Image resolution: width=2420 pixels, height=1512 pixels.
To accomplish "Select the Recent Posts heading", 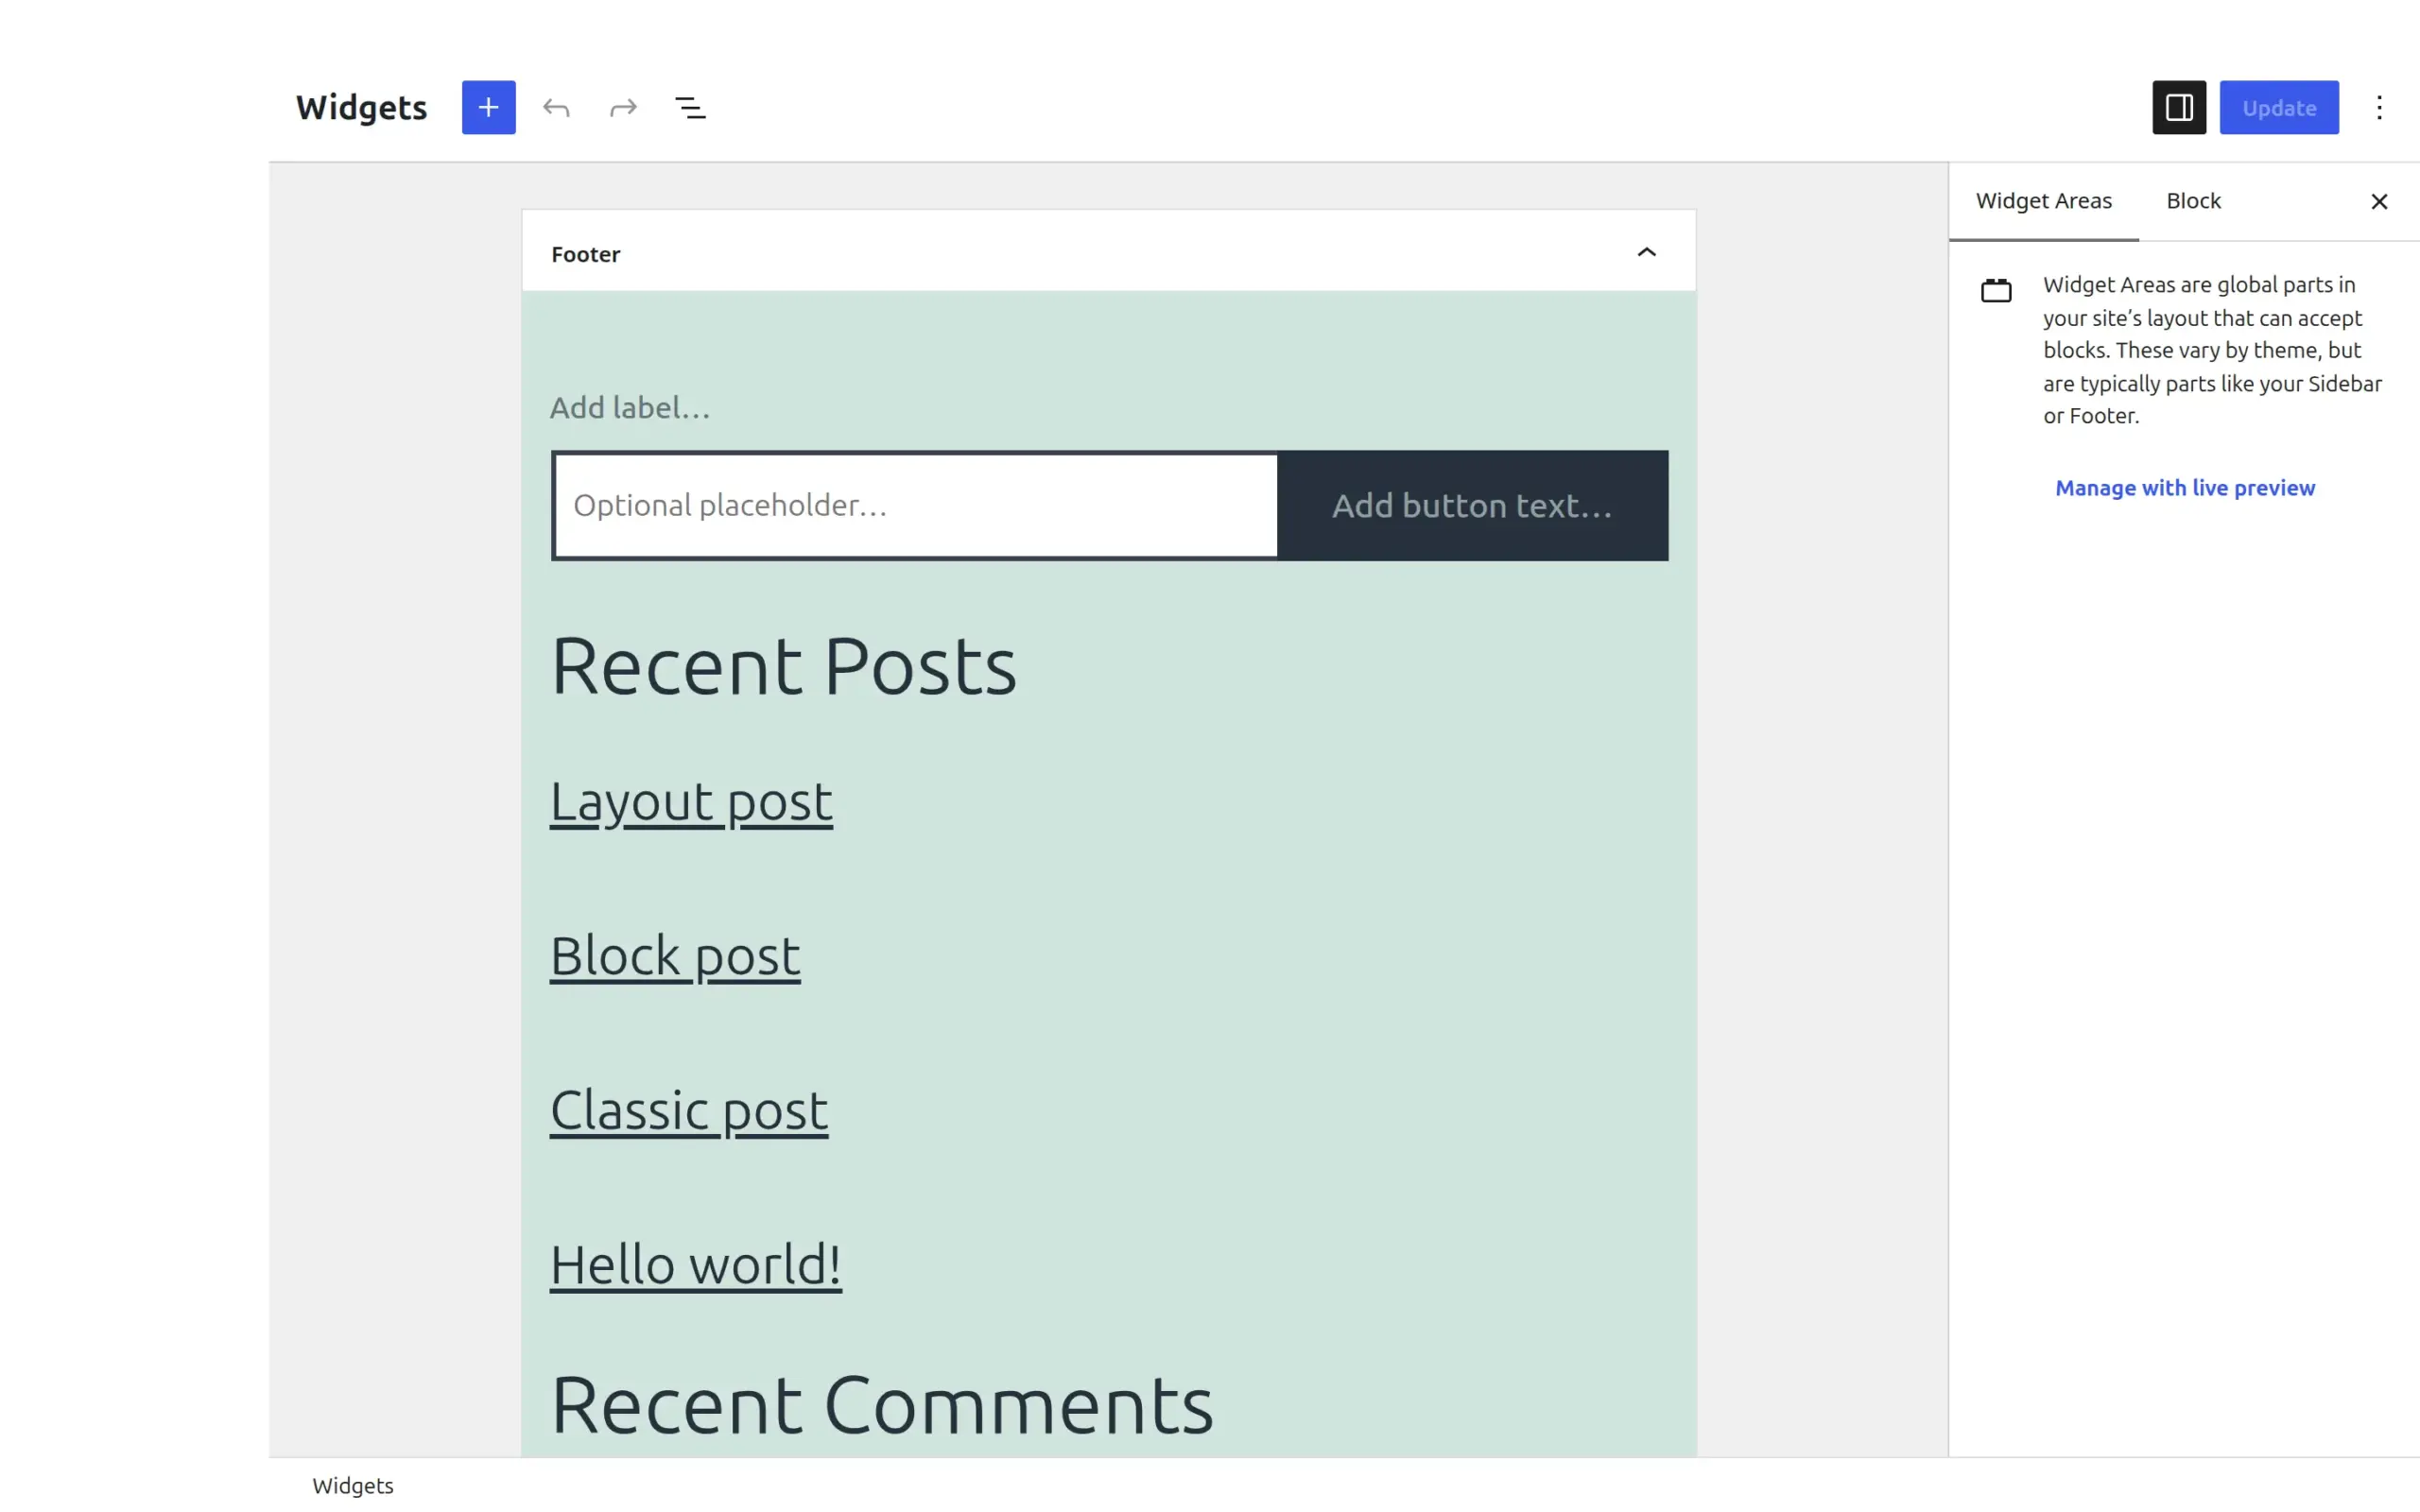I will [x=784, y=666].
